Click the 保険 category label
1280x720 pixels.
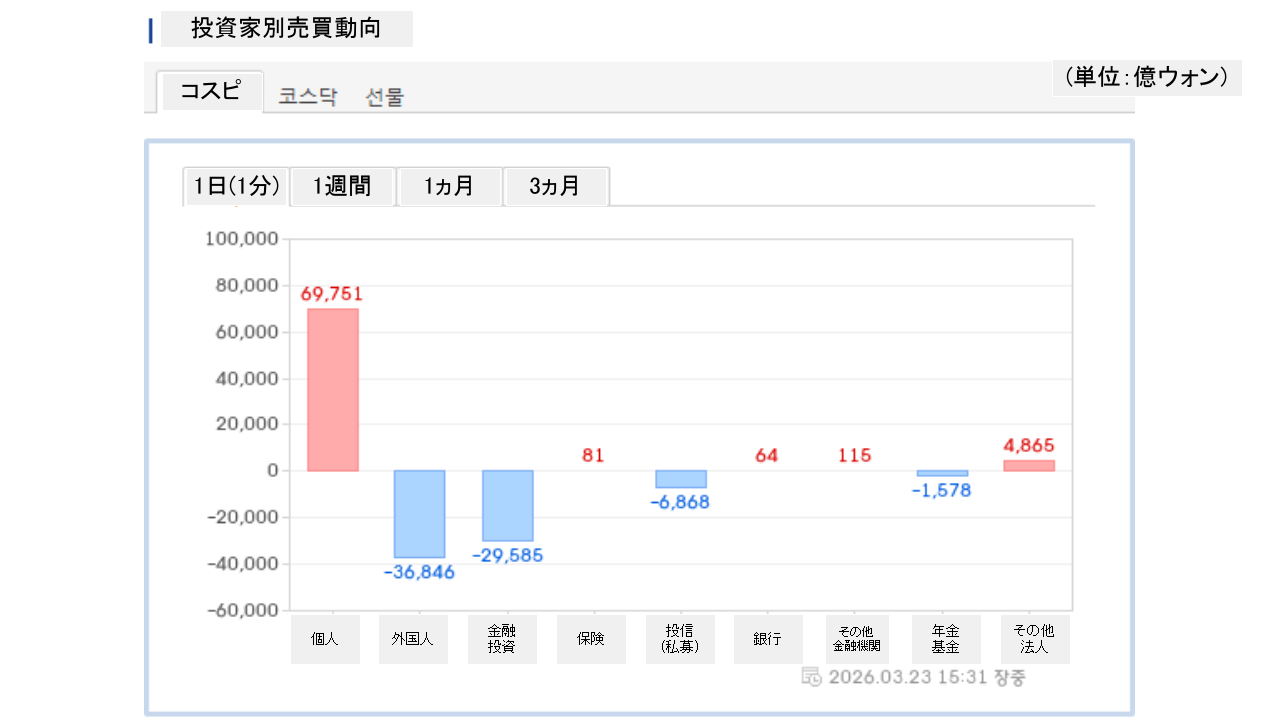coord(591,639)
